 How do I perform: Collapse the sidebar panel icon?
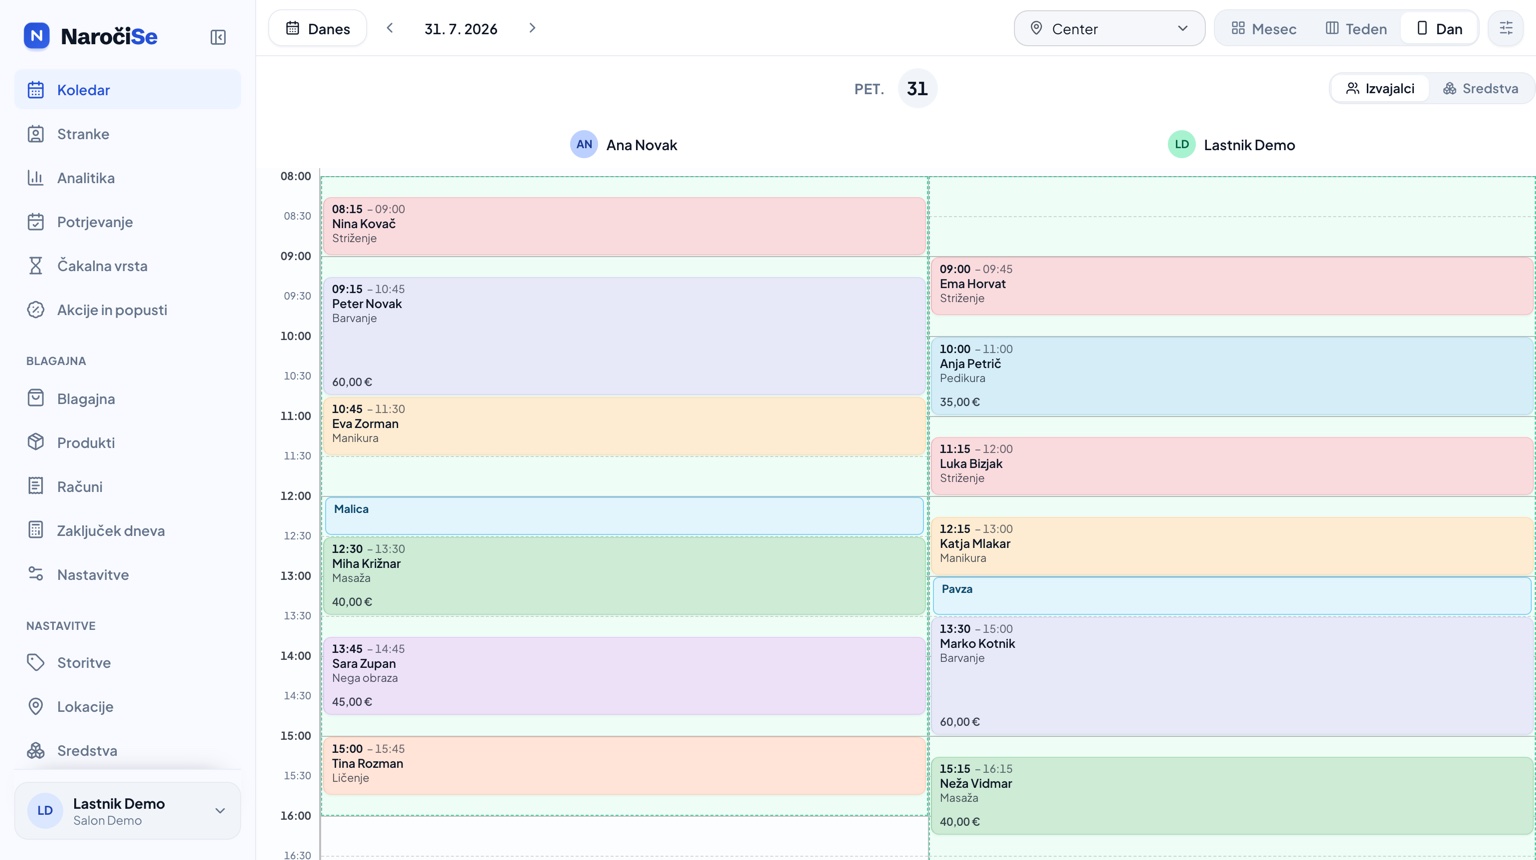pyautogui.click(x=218, y=37)
